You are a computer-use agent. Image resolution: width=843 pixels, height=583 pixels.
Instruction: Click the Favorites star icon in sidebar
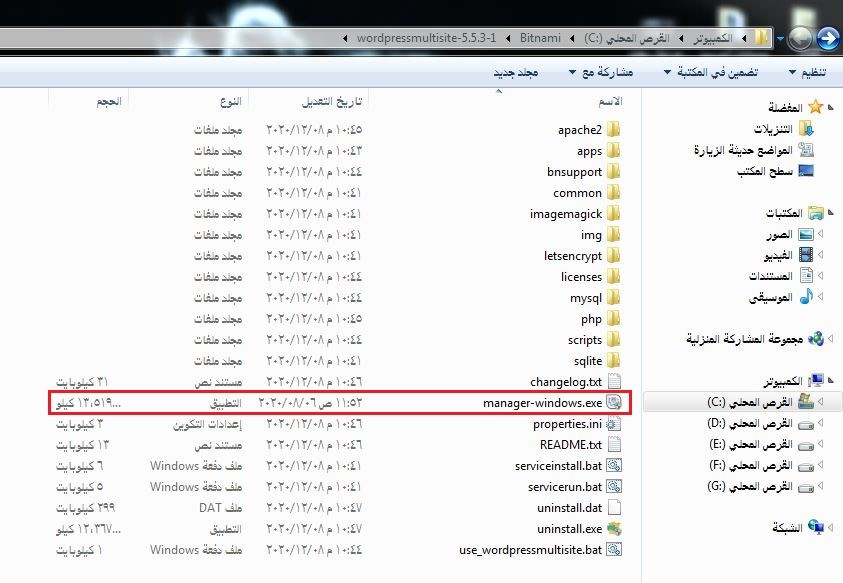pos(815,107)
